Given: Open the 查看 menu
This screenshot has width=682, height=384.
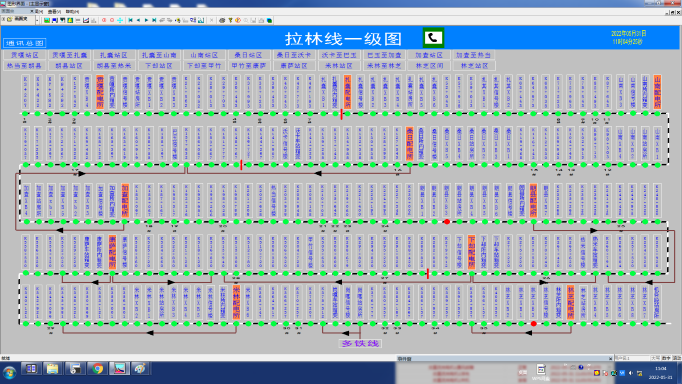Looking at the screenshot, I should [54, 11].
